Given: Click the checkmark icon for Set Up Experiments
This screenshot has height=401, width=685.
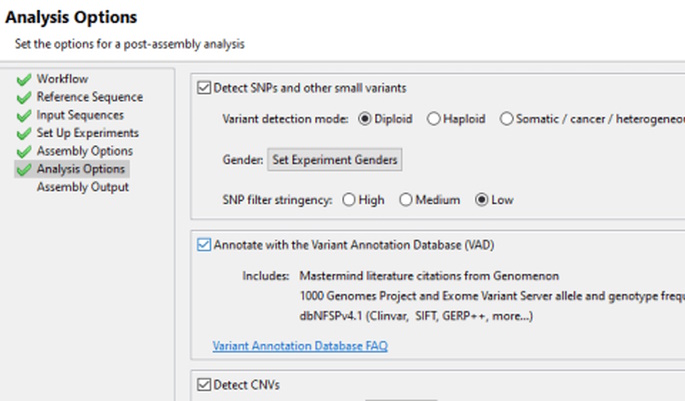Looking at the screenshot, I should click(x=24, y=133).
